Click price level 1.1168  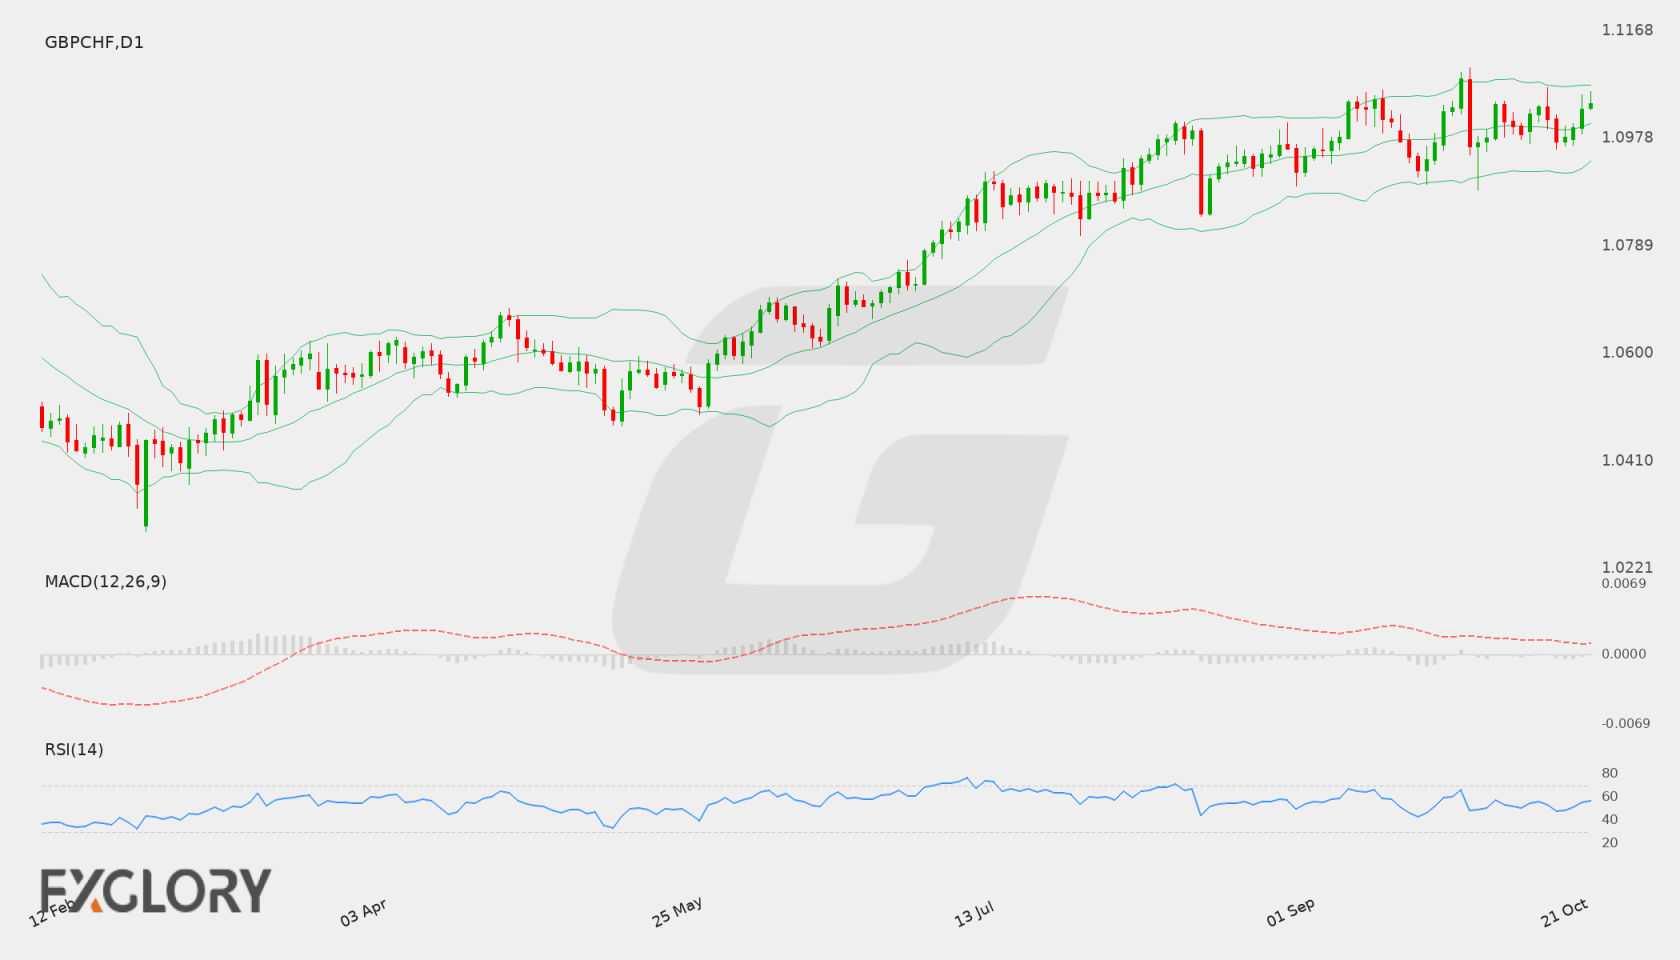1627,30
